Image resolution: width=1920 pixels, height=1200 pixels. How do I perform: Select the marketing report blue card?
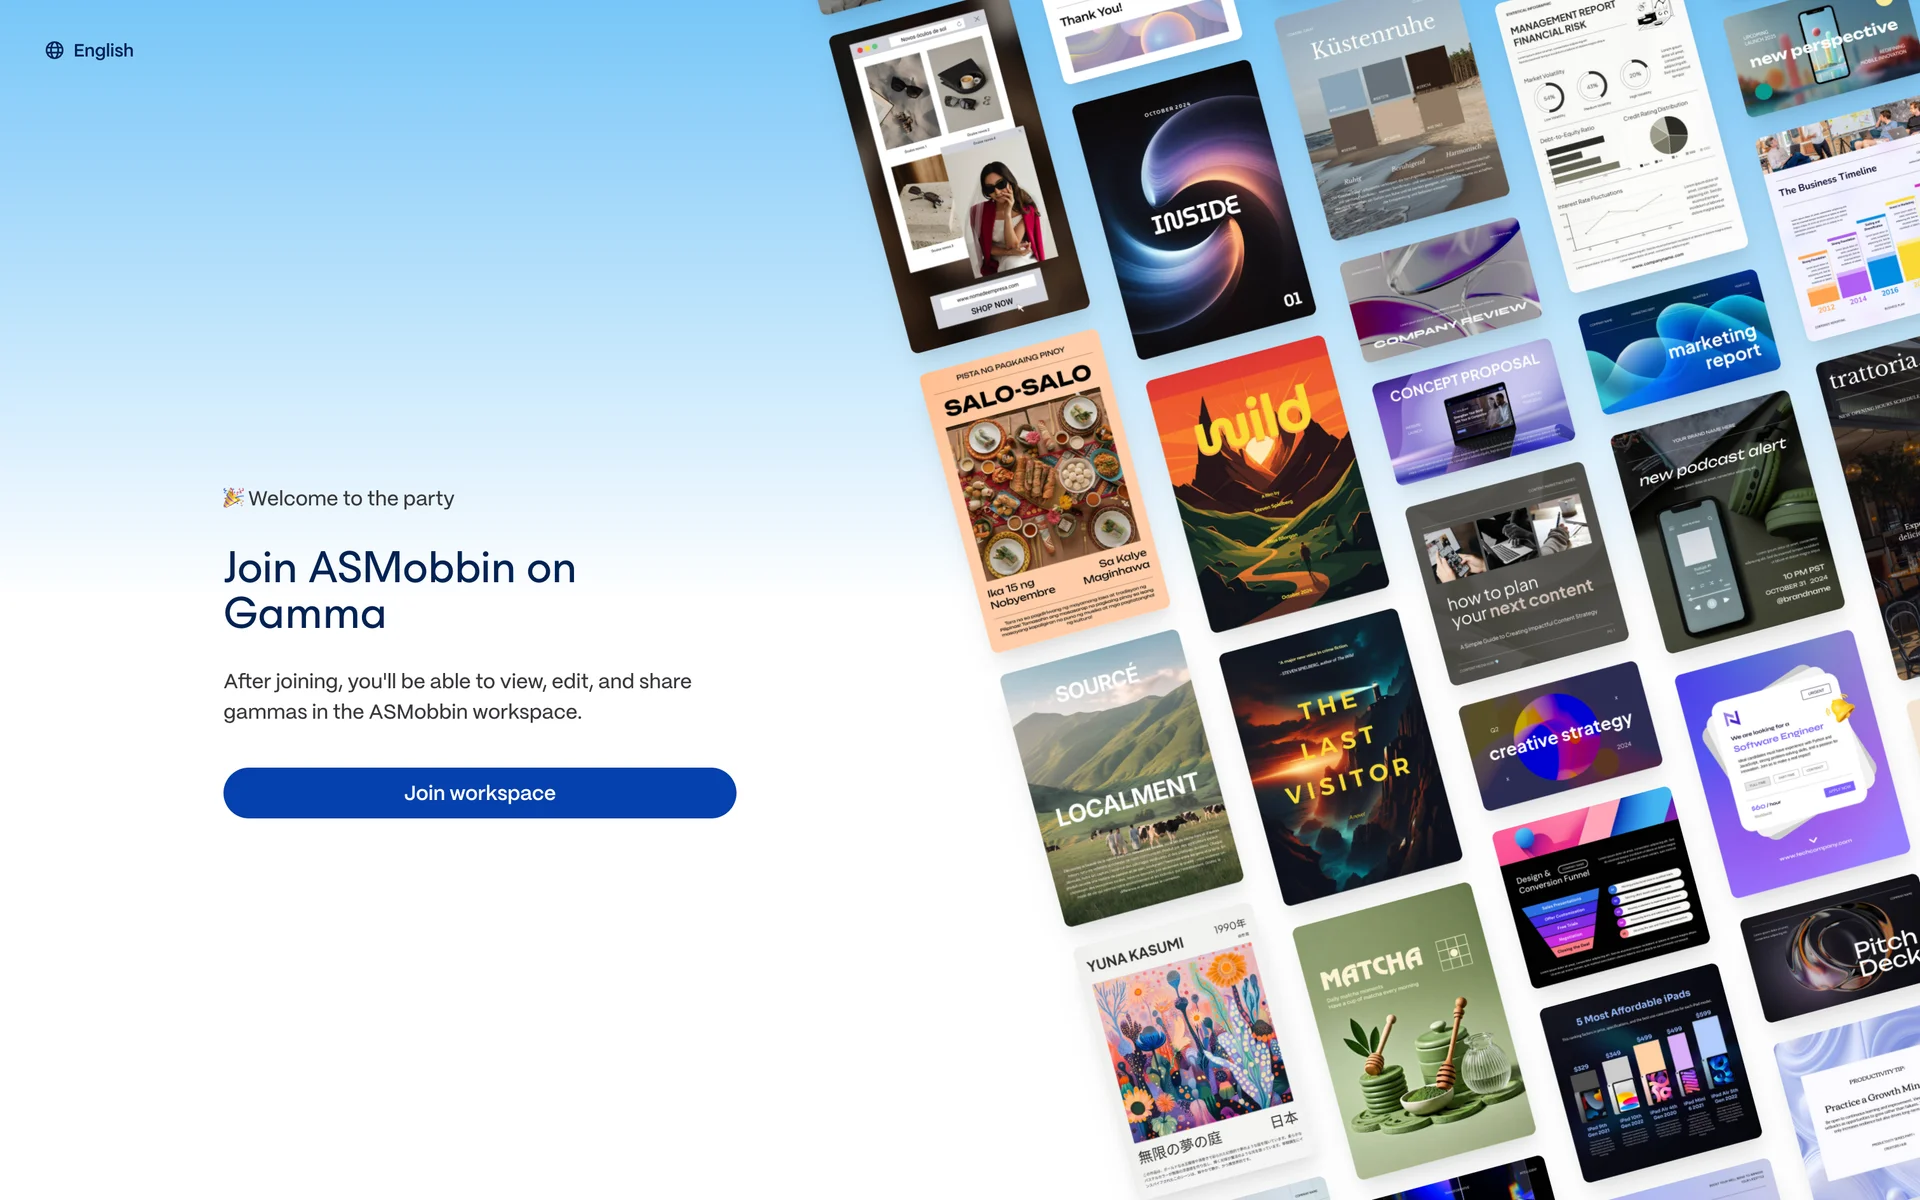[1679, 342]
